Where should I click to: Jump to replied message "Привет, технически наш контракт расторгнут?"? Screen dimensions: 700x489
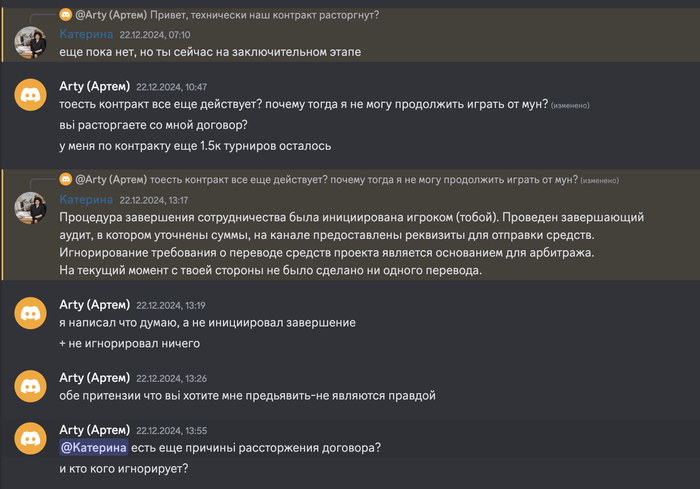coord(265,15)
